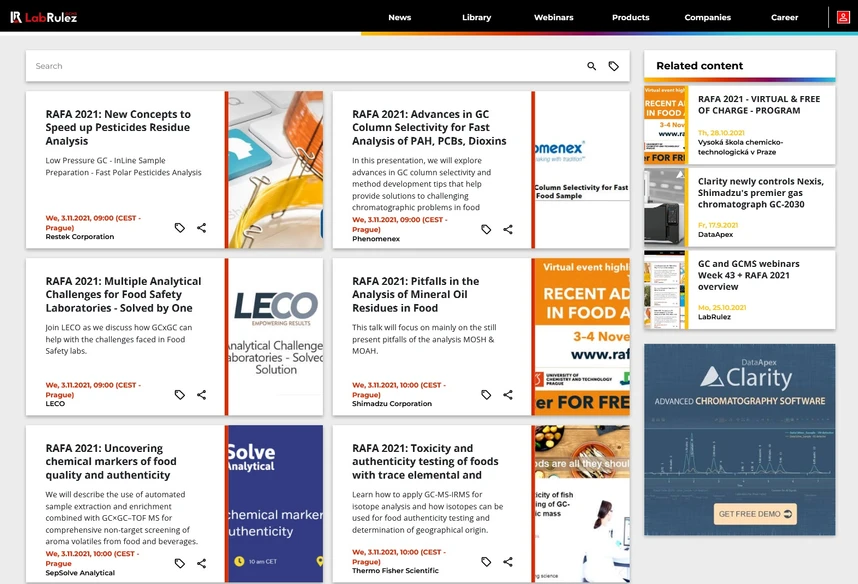Open 'RAFA 2021: Pitfalls in the Analysis of Mineral Oil' title

point(415,294)
